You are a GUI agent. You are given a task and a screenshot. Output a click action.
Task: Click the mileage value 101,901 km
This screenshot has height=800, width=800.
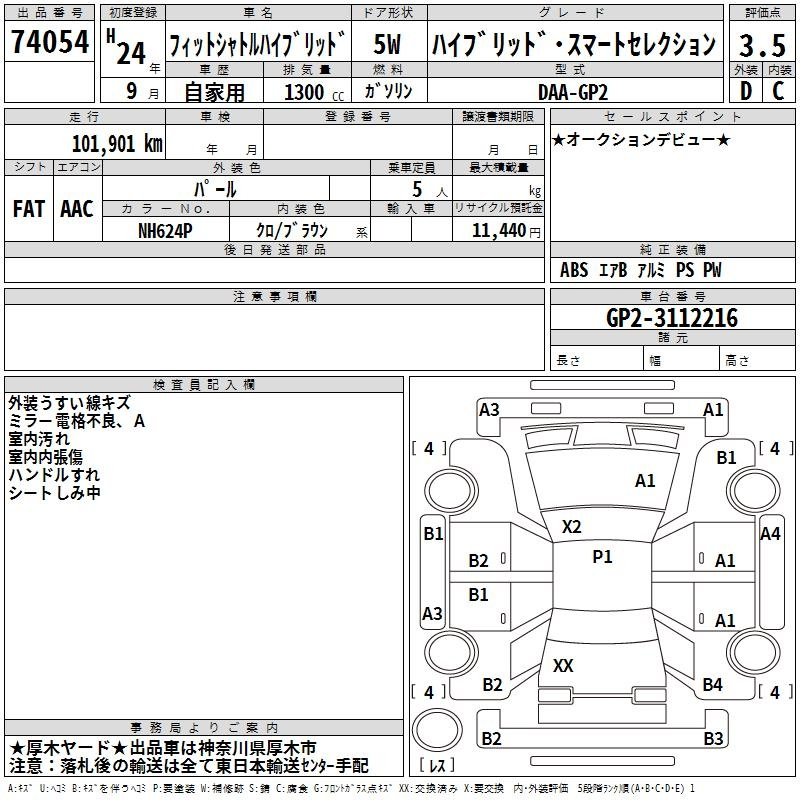point(117,143)
